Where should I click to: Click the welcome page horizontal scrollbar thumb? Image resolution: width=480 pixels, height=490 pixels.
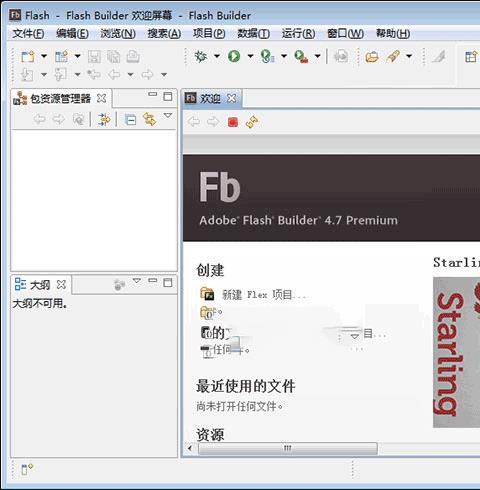[288, 448]
